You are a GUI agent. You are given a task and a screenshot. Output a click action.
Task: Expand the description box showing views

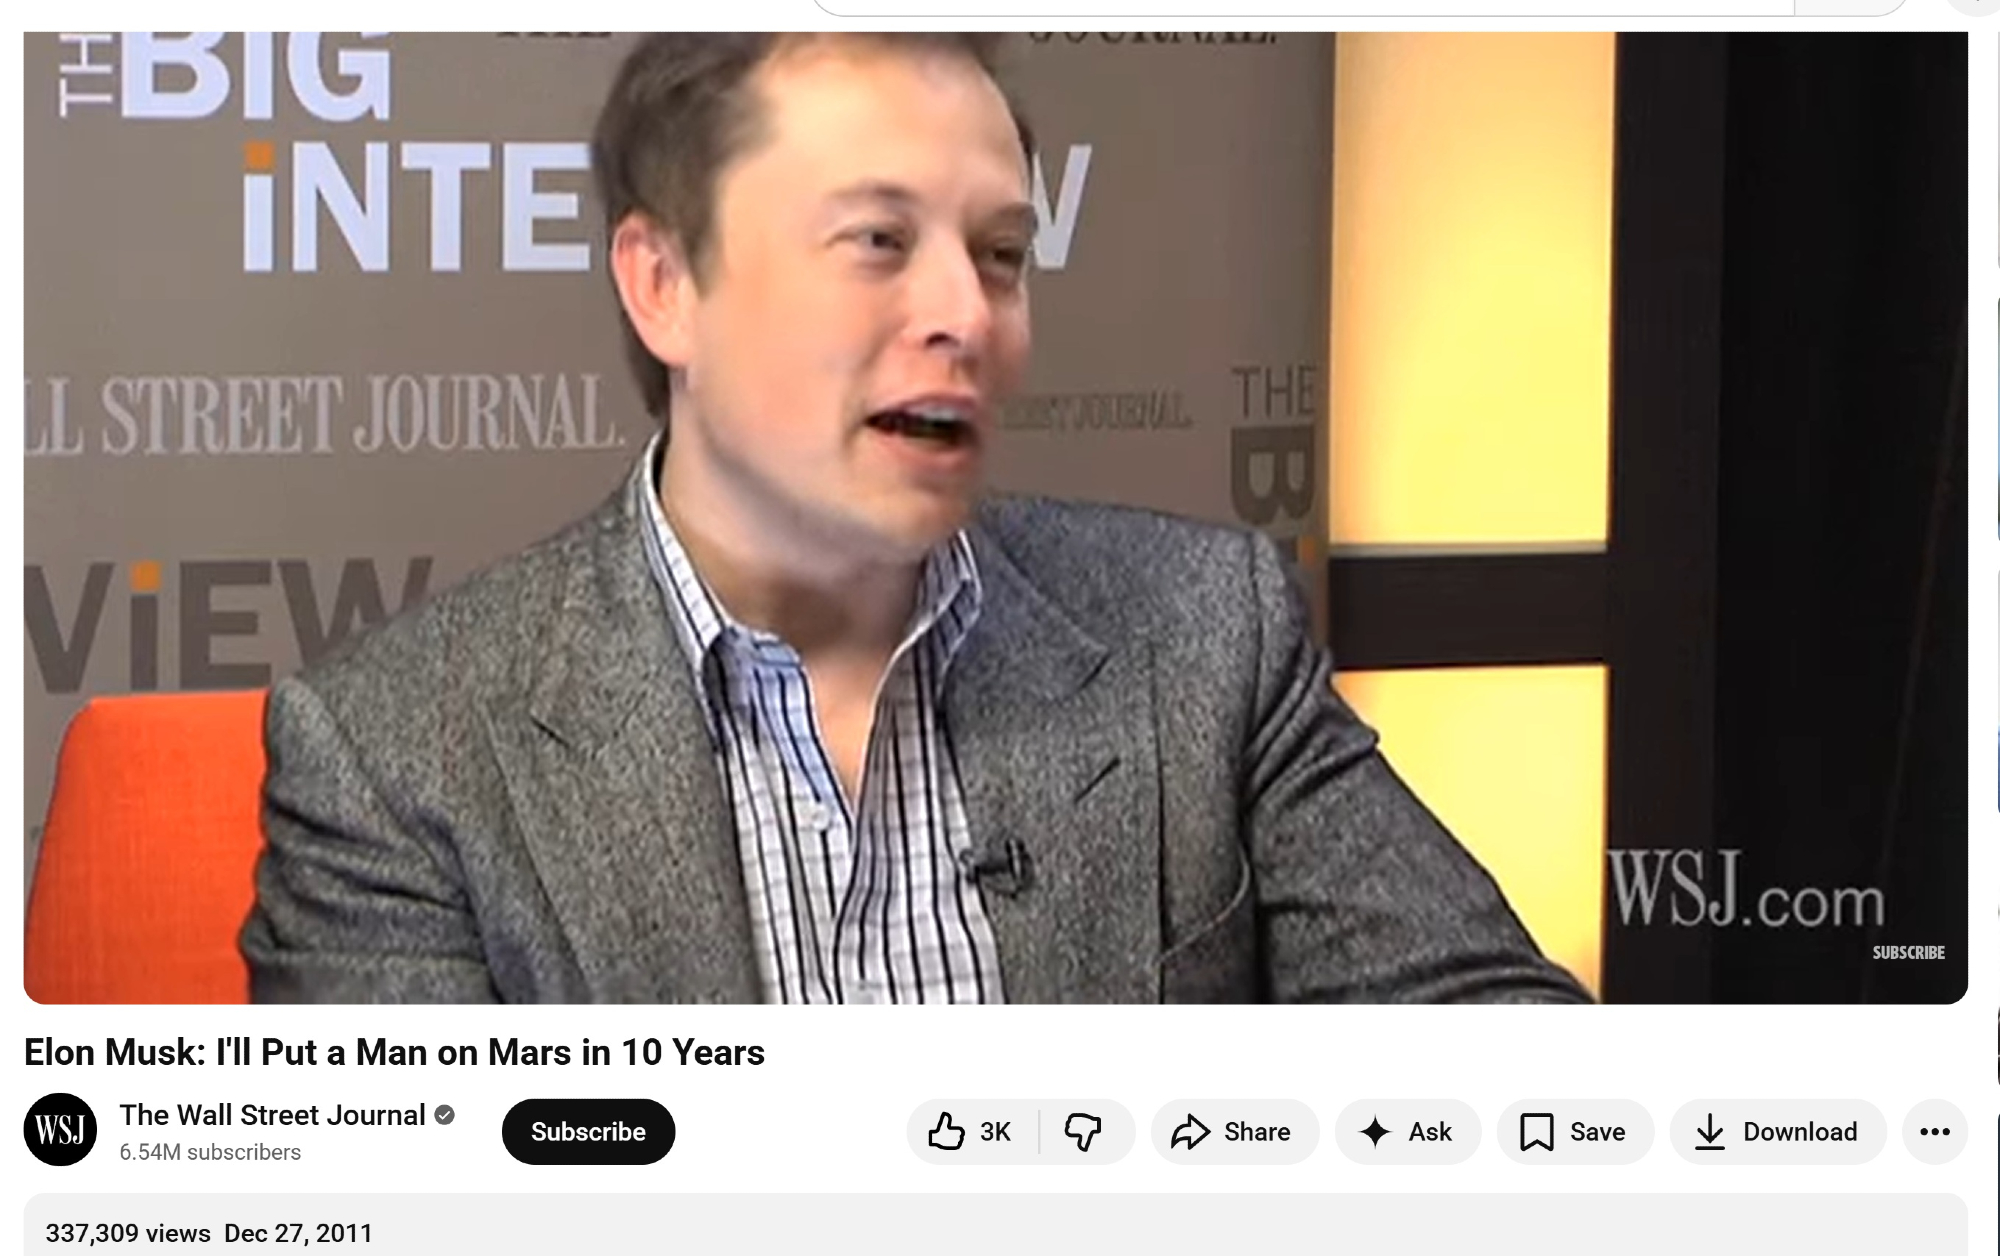[996, 1225]
